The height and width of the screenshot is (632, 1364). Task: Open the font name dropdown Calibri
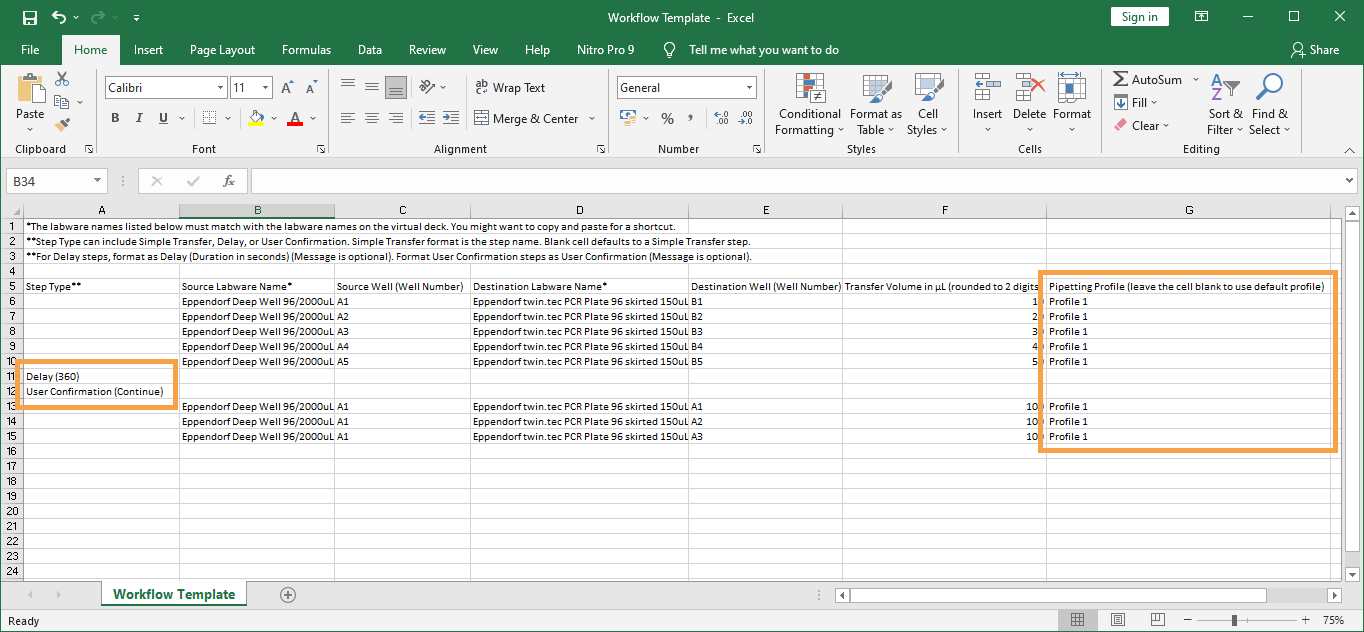pyautogui.click(x=220, y=88)
